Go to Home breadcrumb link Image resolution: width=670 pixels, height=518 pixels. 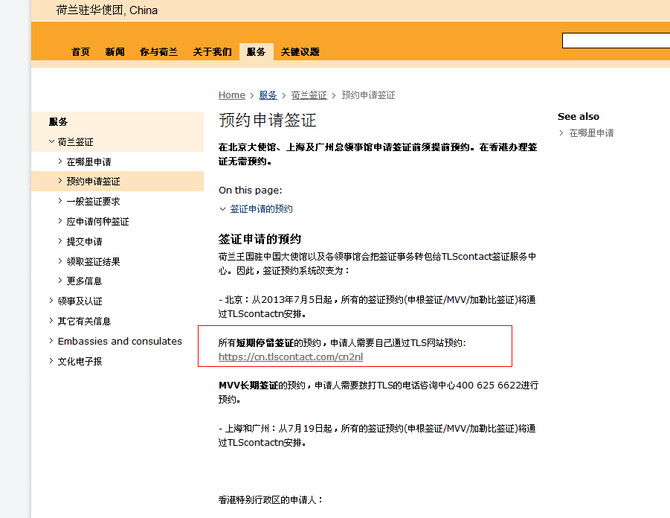coord(232,95)
